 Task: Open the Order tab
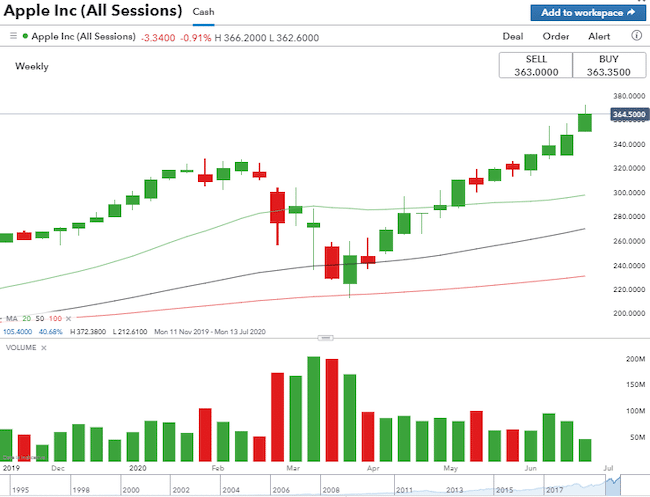pyautogui.click(x=556, y=36)
